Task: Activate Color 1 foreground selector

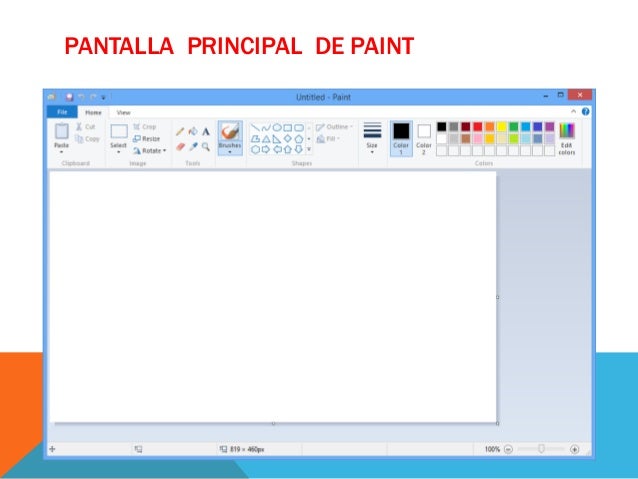Action: (401, 138)
